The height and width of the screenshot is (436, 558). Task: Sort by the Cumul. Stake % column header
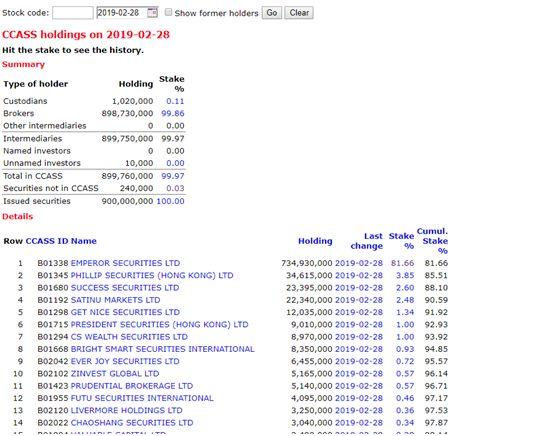tap(432, 241)
